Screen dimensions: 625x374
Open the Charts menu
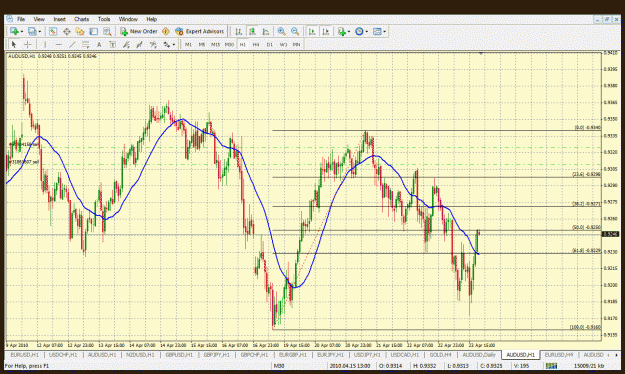[81, 19]
